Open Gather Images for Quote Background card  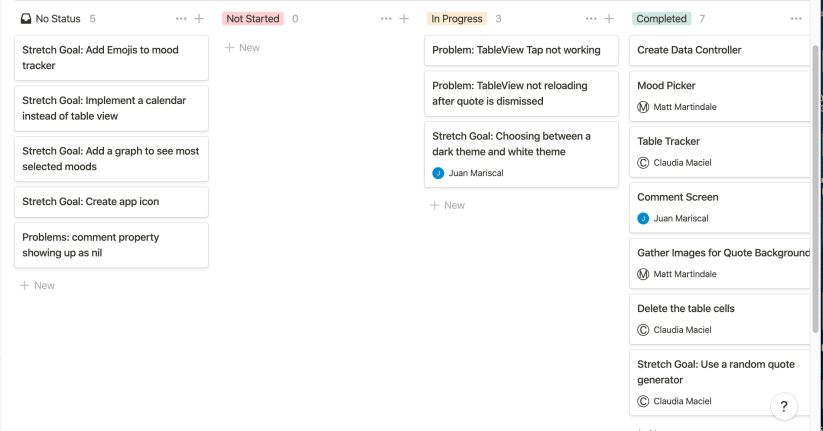[720, 263]
